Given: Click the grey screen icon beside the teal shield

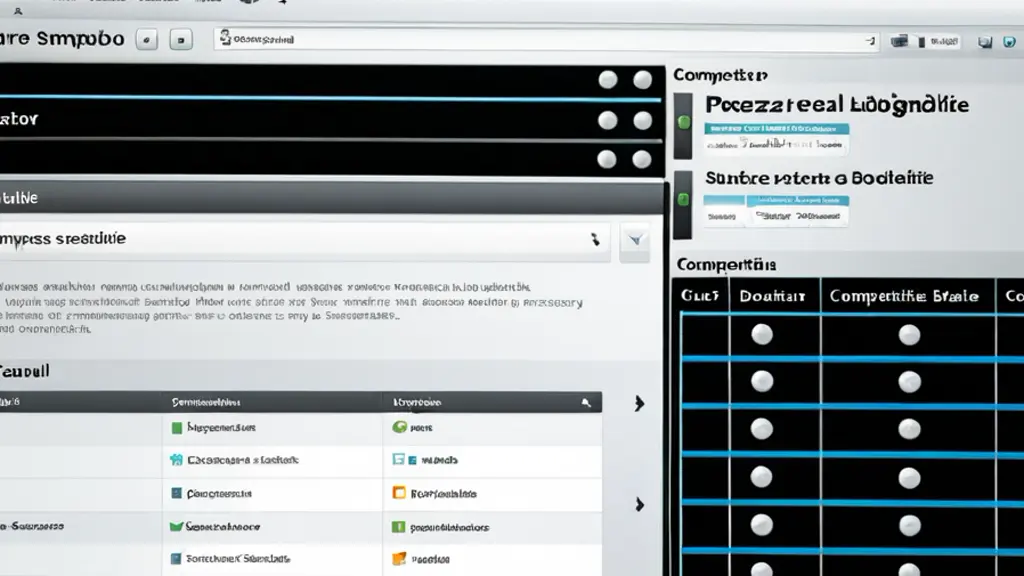Looking at the screenshot, I should (985, 42).
